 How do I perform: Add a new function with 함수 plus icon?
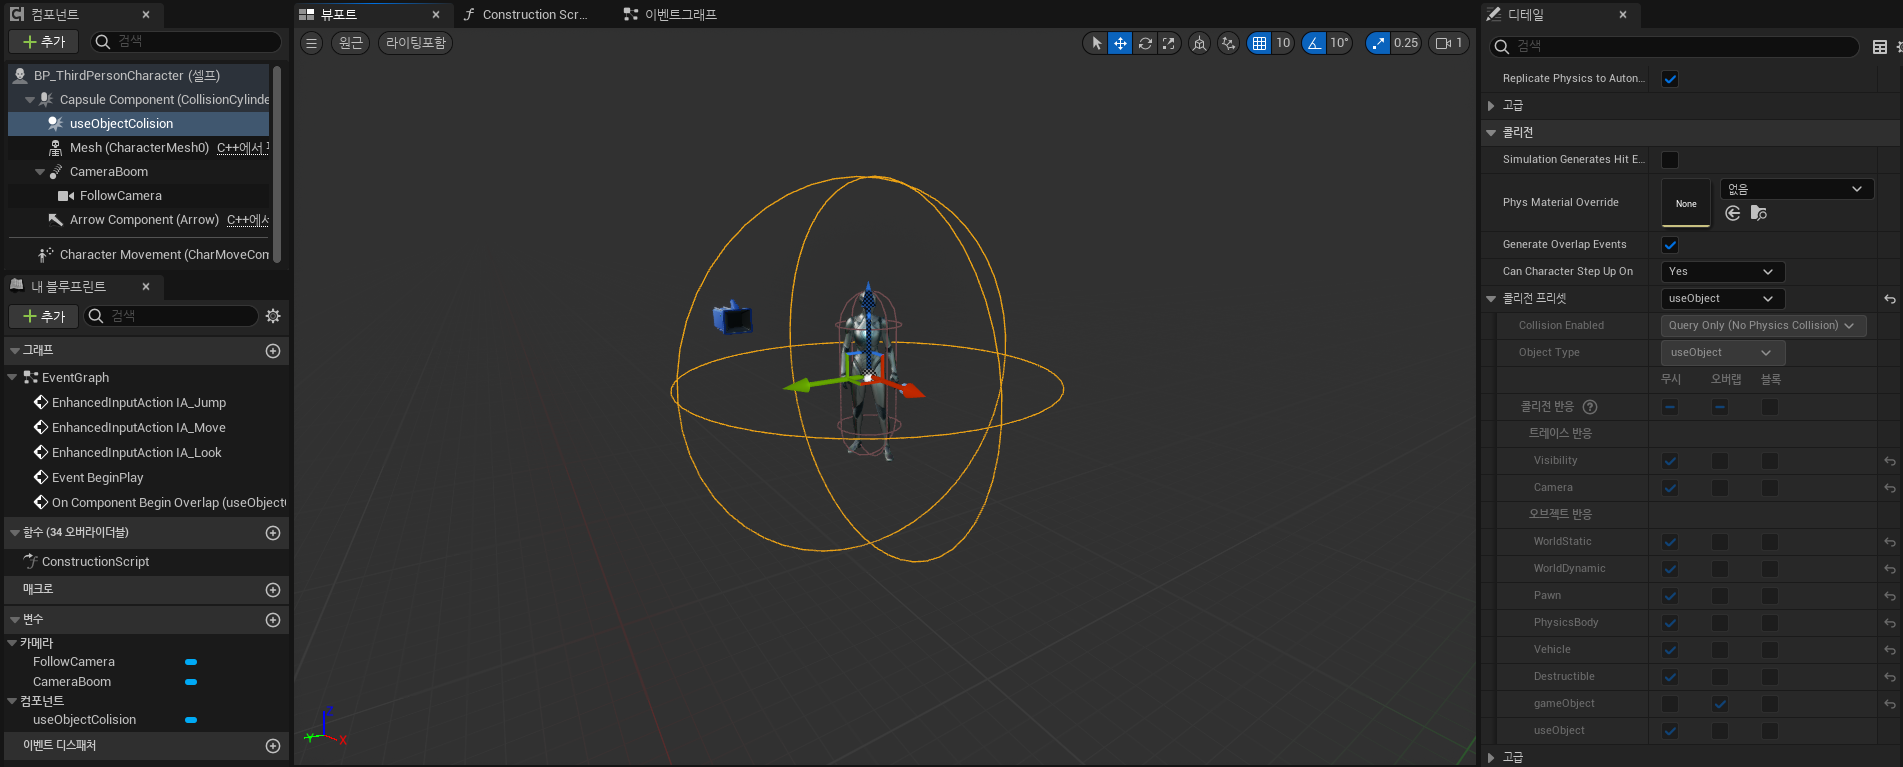(x=273, y=533)
